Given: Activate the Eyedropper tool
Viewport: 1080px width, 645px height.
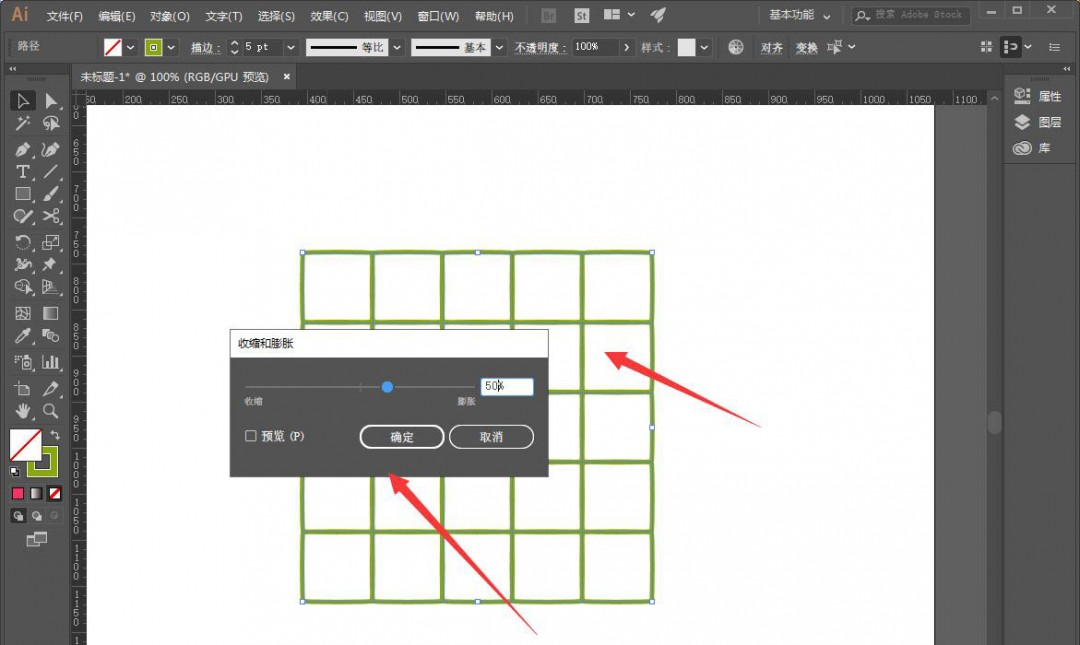Looking at the screenshot, I should coord(23,337).
